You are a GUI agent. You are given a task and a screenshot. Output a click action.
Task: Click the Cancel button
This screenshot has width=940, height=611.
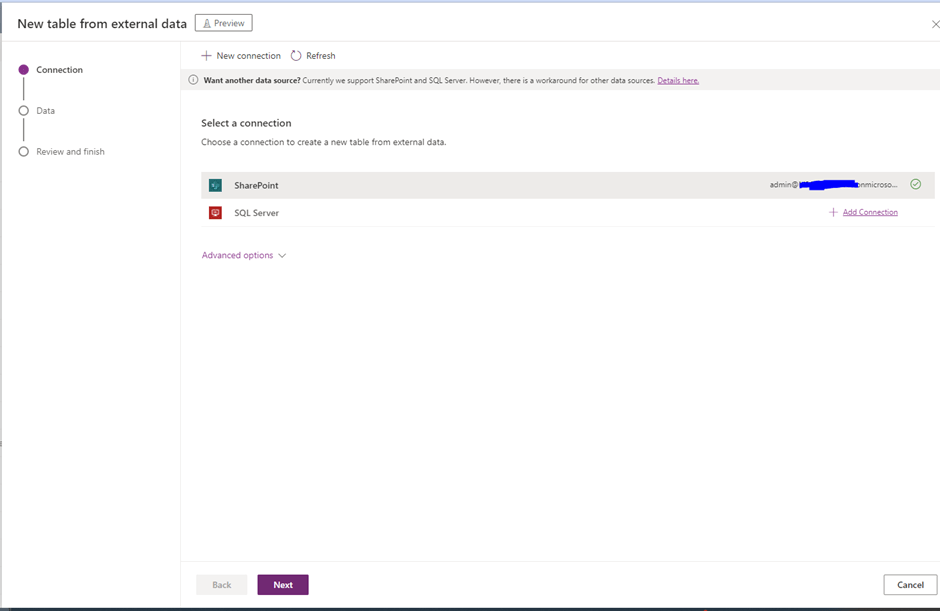point(909,585)
